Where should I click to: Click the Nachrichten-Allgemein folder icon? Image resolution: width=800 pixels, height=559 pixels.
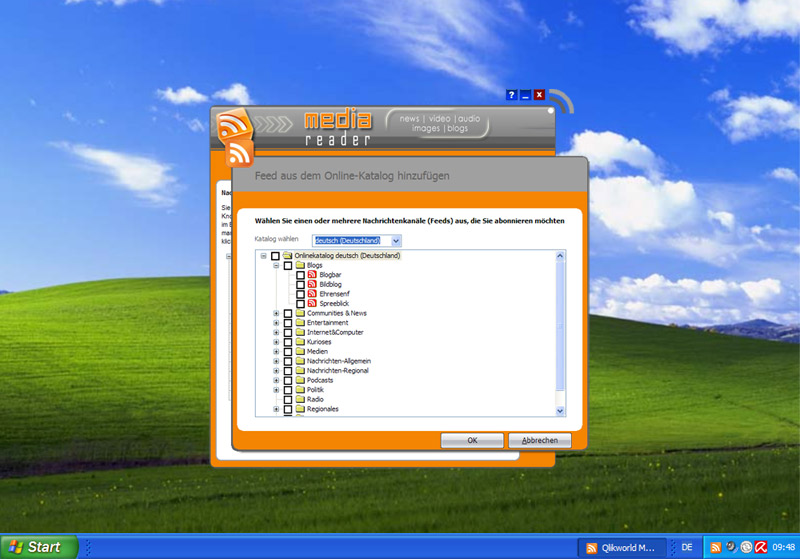pyautogui.click(x=300, y=361)
